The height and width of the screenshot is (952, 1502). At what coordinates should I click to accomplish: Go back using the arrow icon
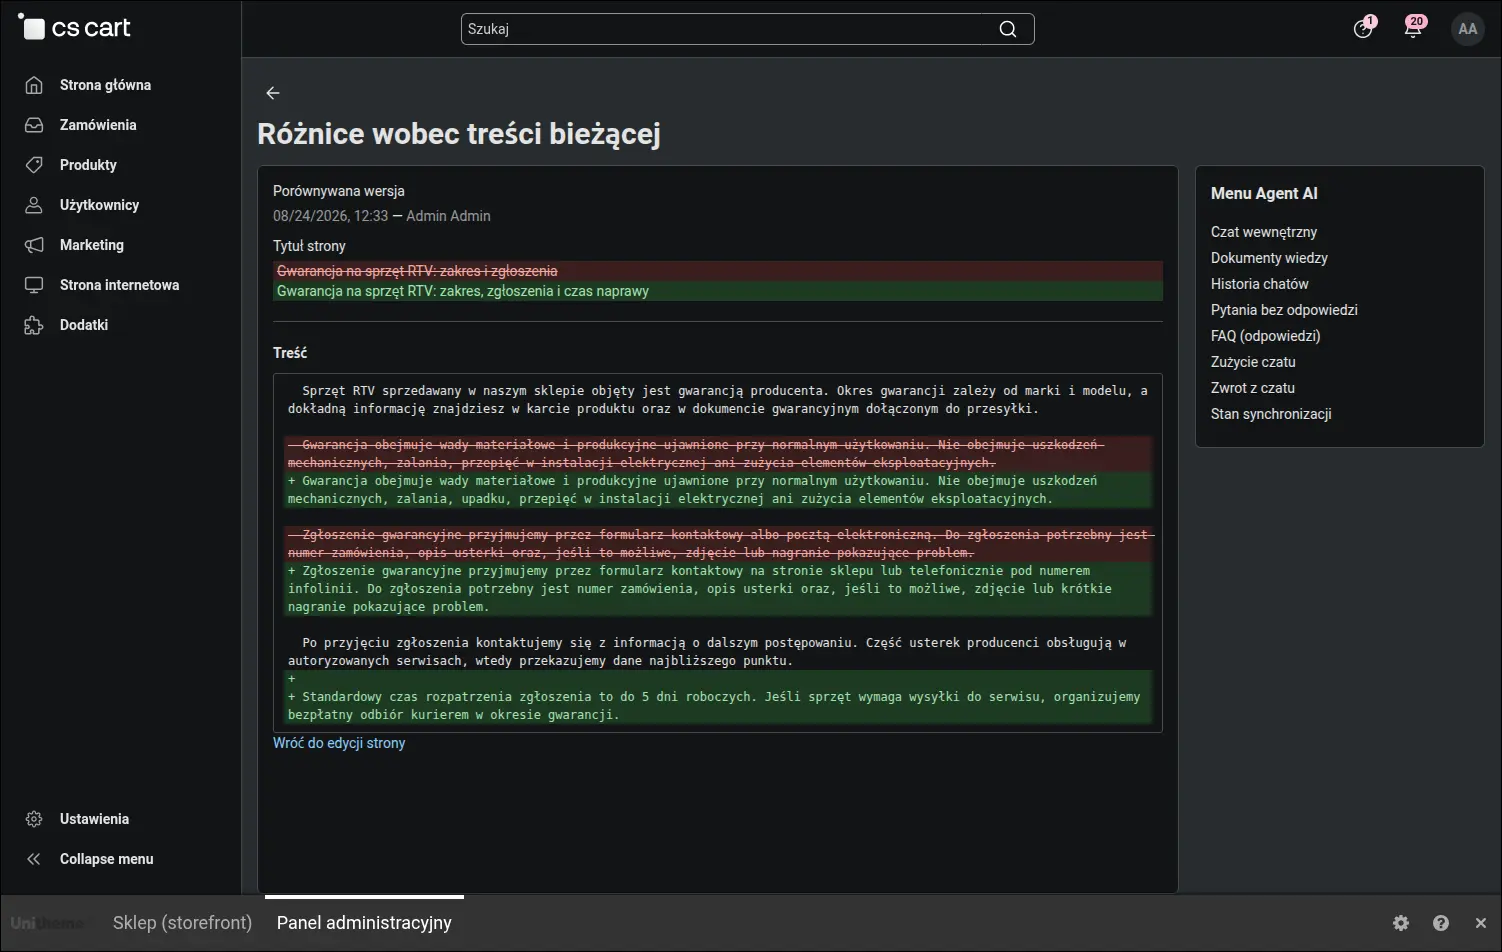tap(273, 93)
